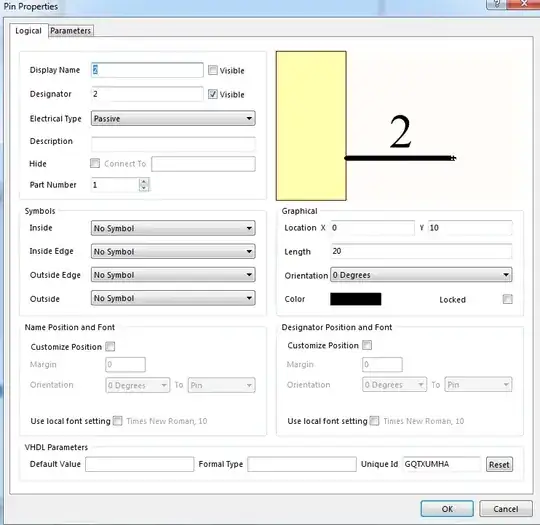This screenshot has width=540, height=525.
Task: Enable Customize Position for Name
Action: point(110,346)
